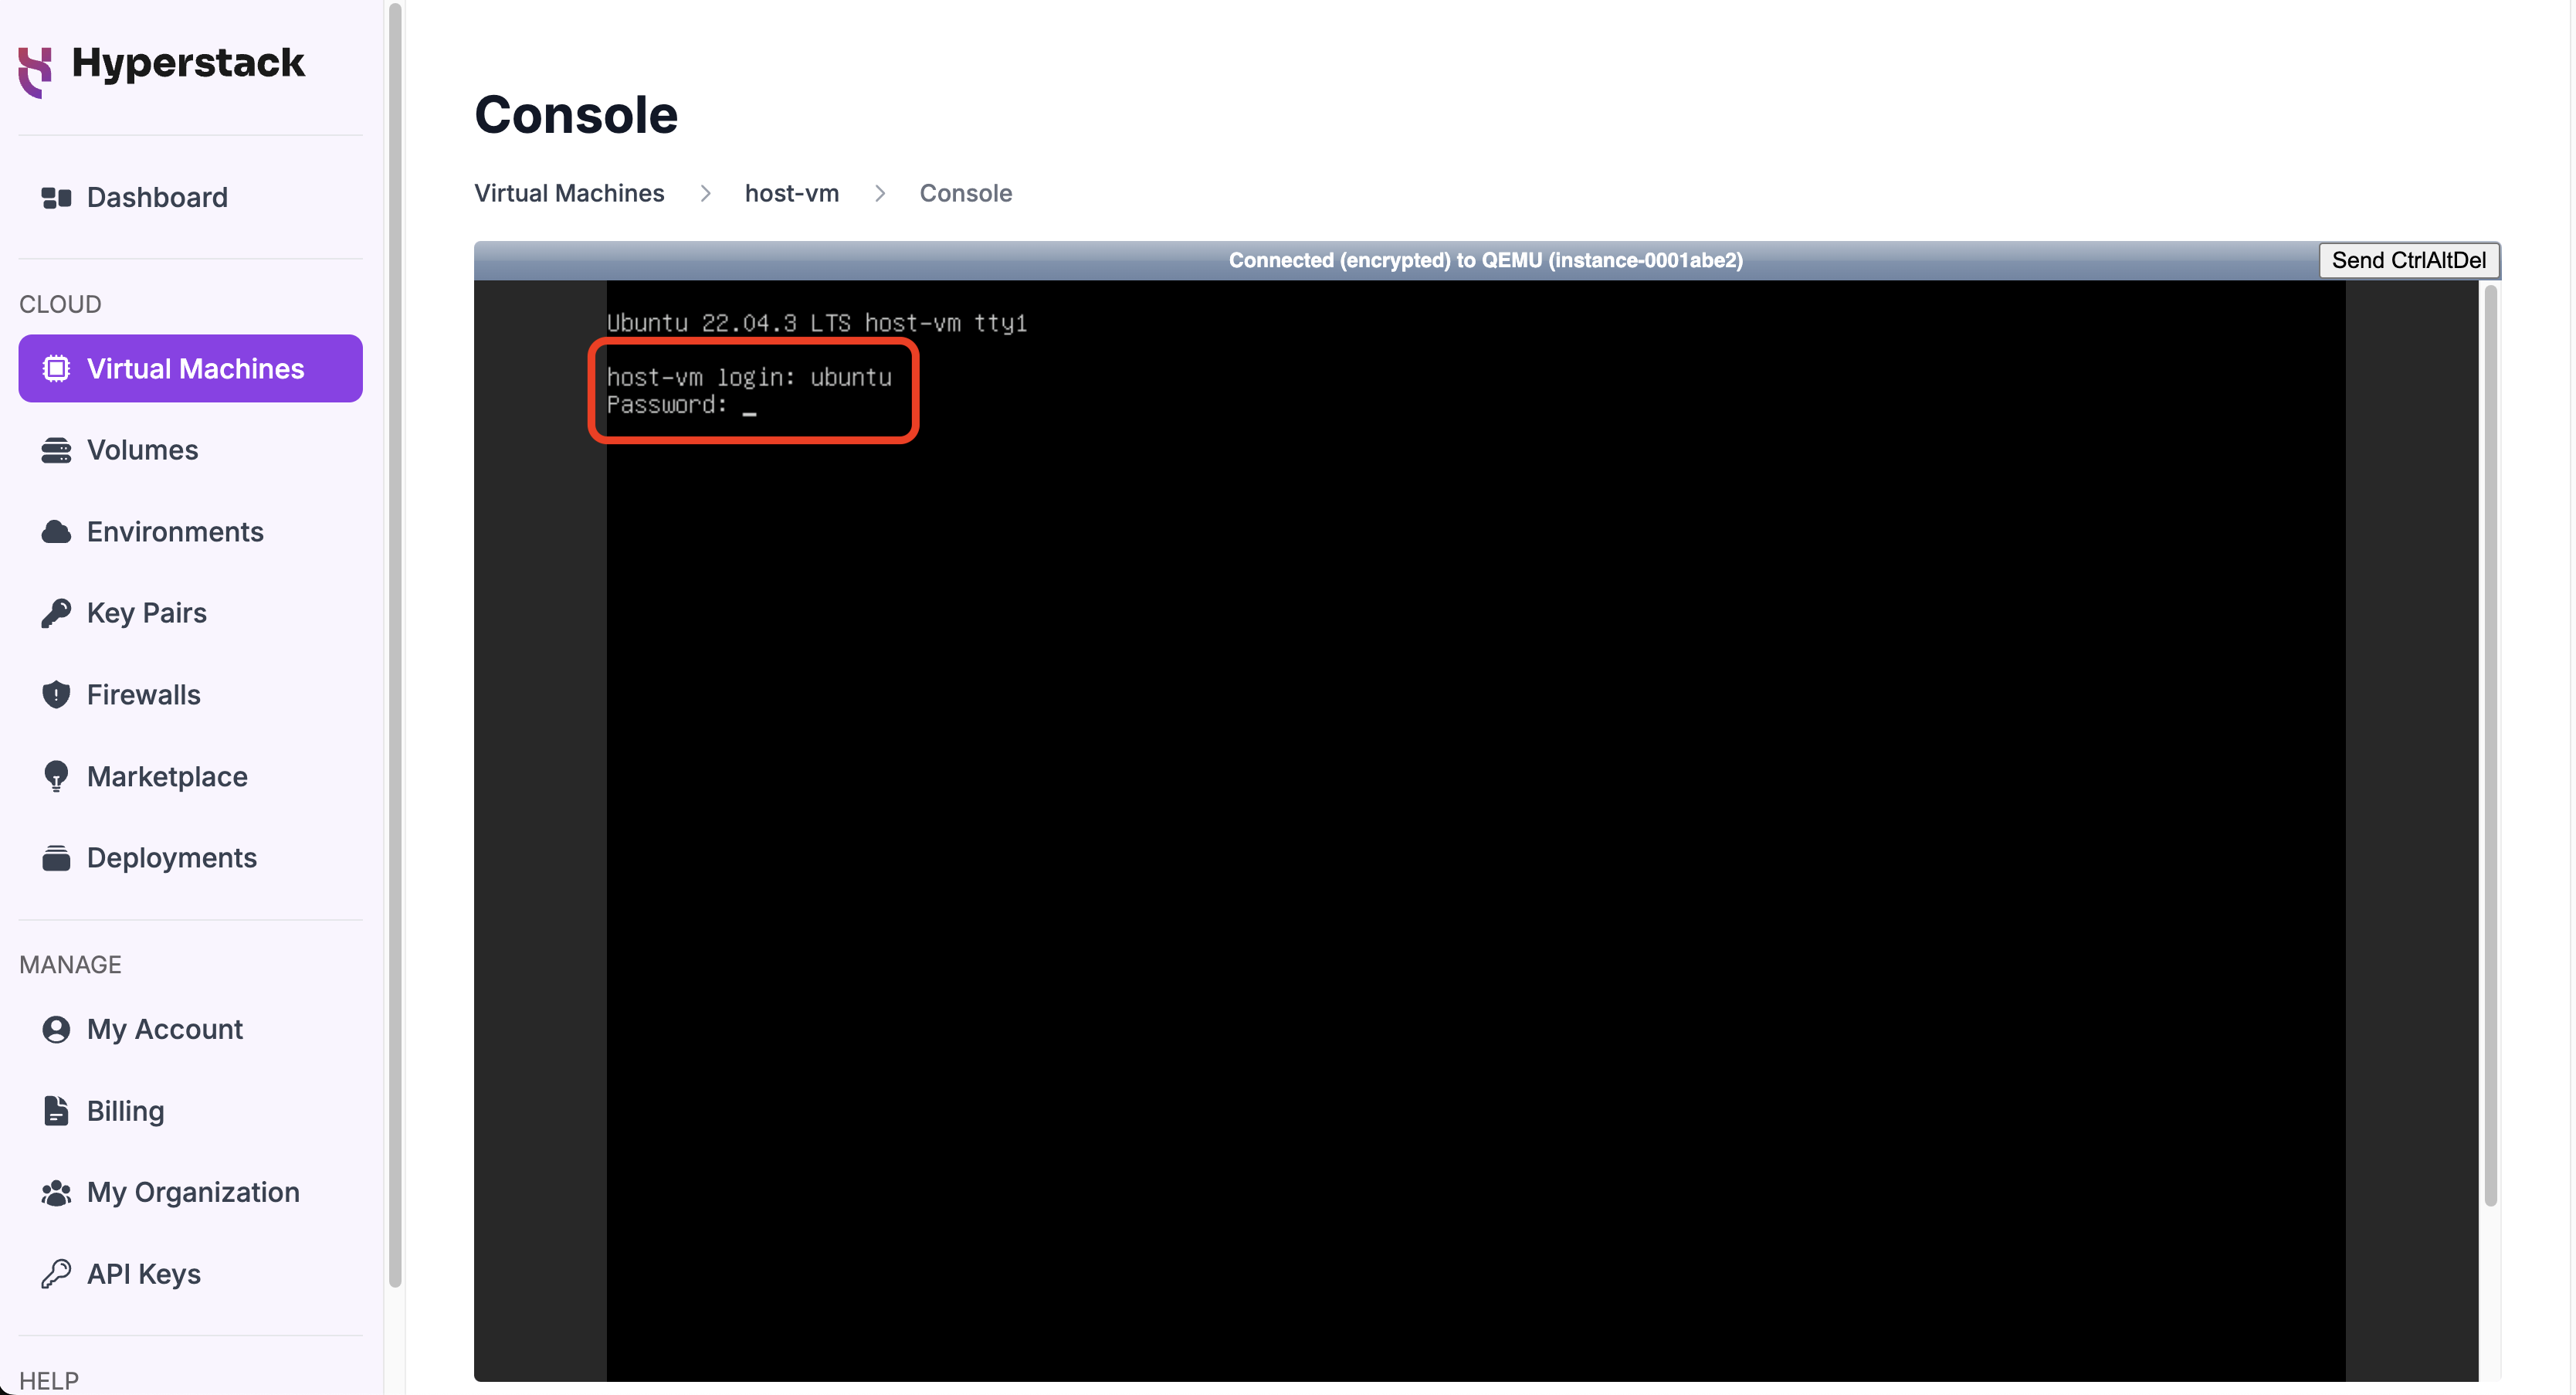Click the My Organization people icon

click(56, 1193)
